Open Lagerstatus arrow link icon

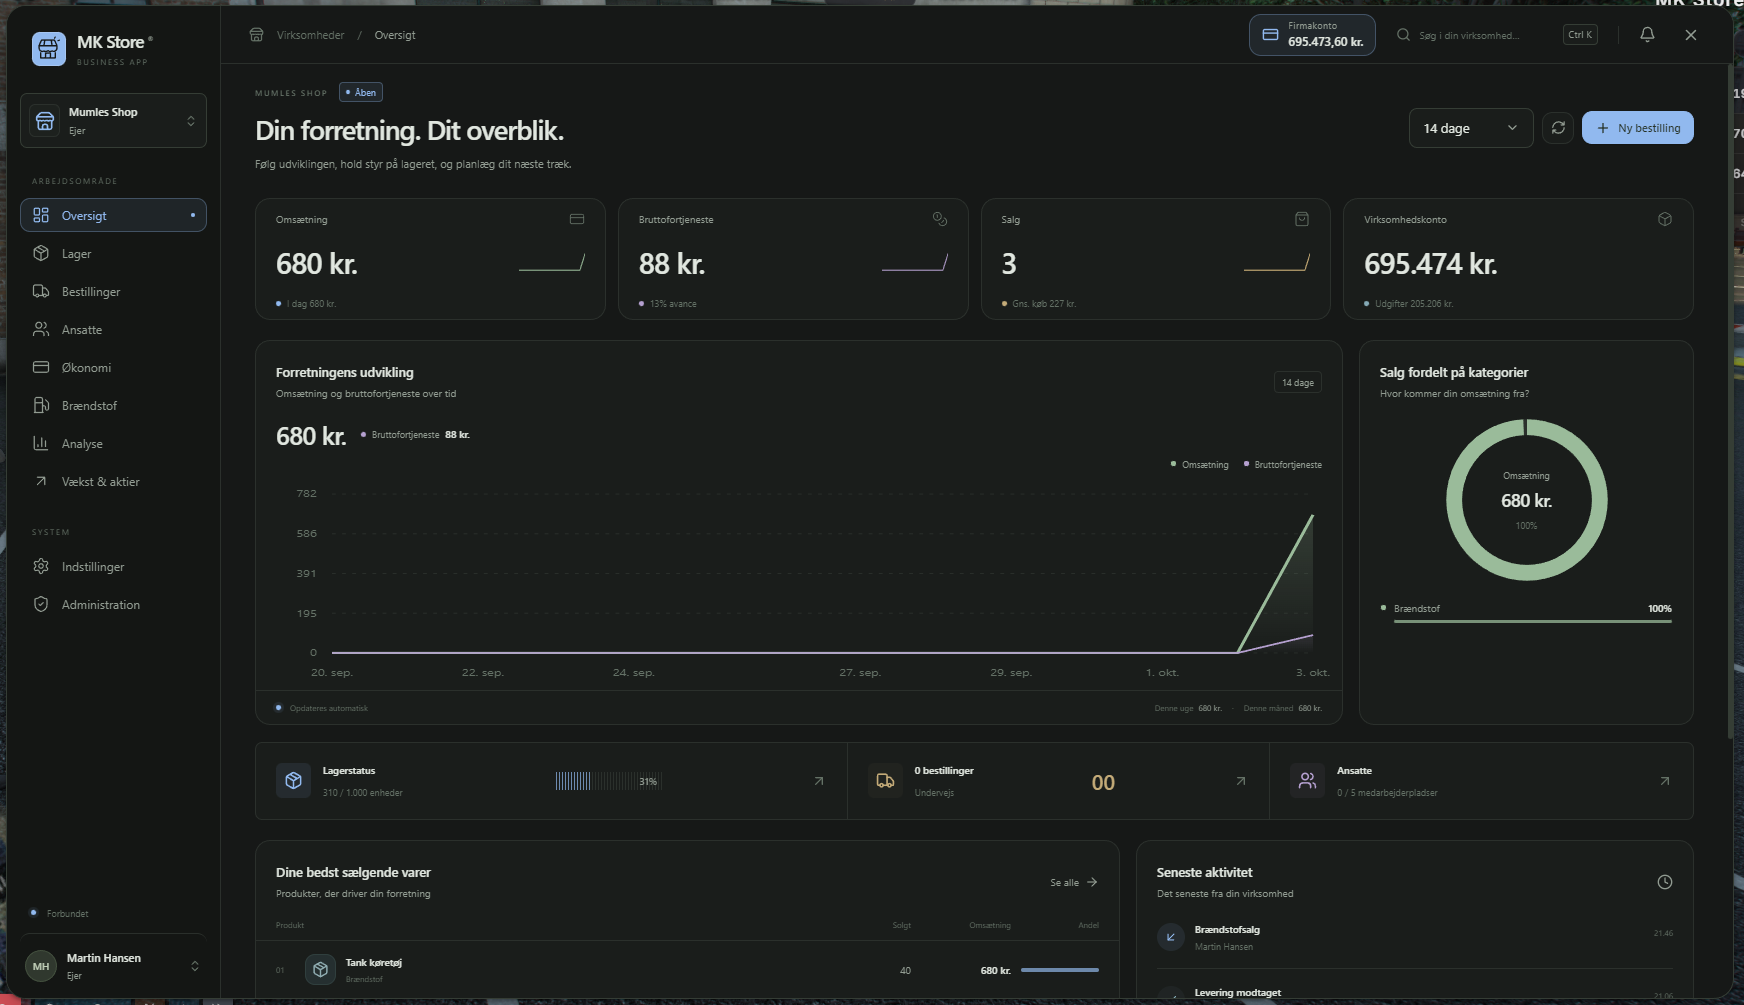pyautogui.click(x=819, y=781)
